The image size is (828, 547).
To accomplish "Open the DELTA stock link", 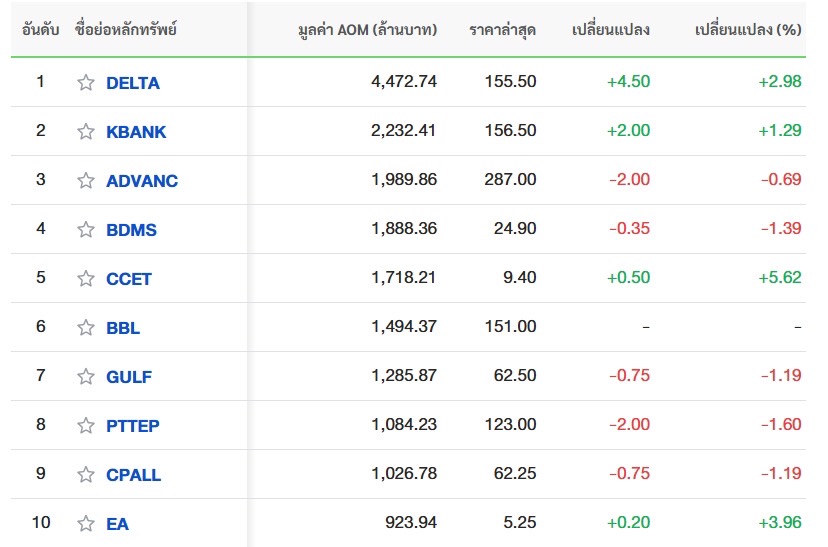I will (132, 83).
